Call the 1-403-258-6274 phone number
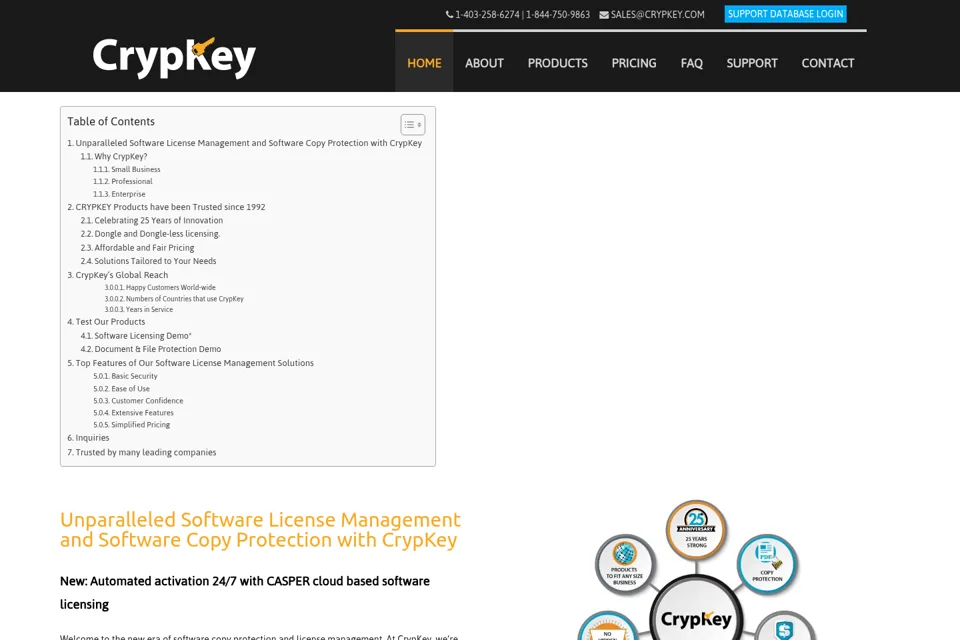The image size is (960, 640). (x=487, y=15)
